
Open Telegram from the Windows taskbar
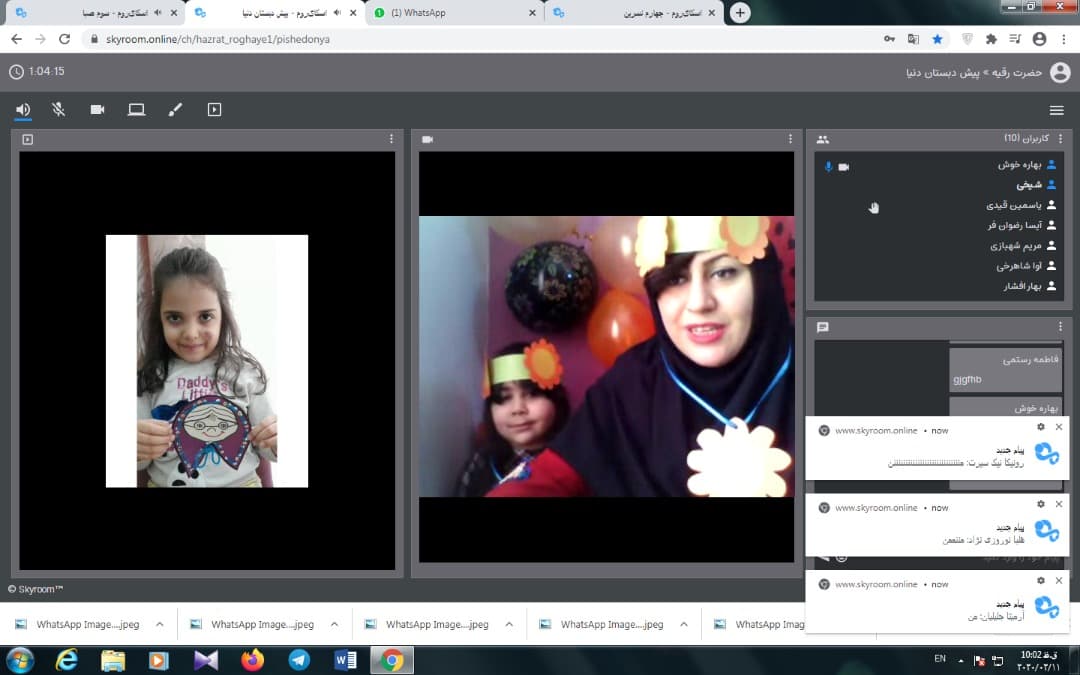coord(298,660)
